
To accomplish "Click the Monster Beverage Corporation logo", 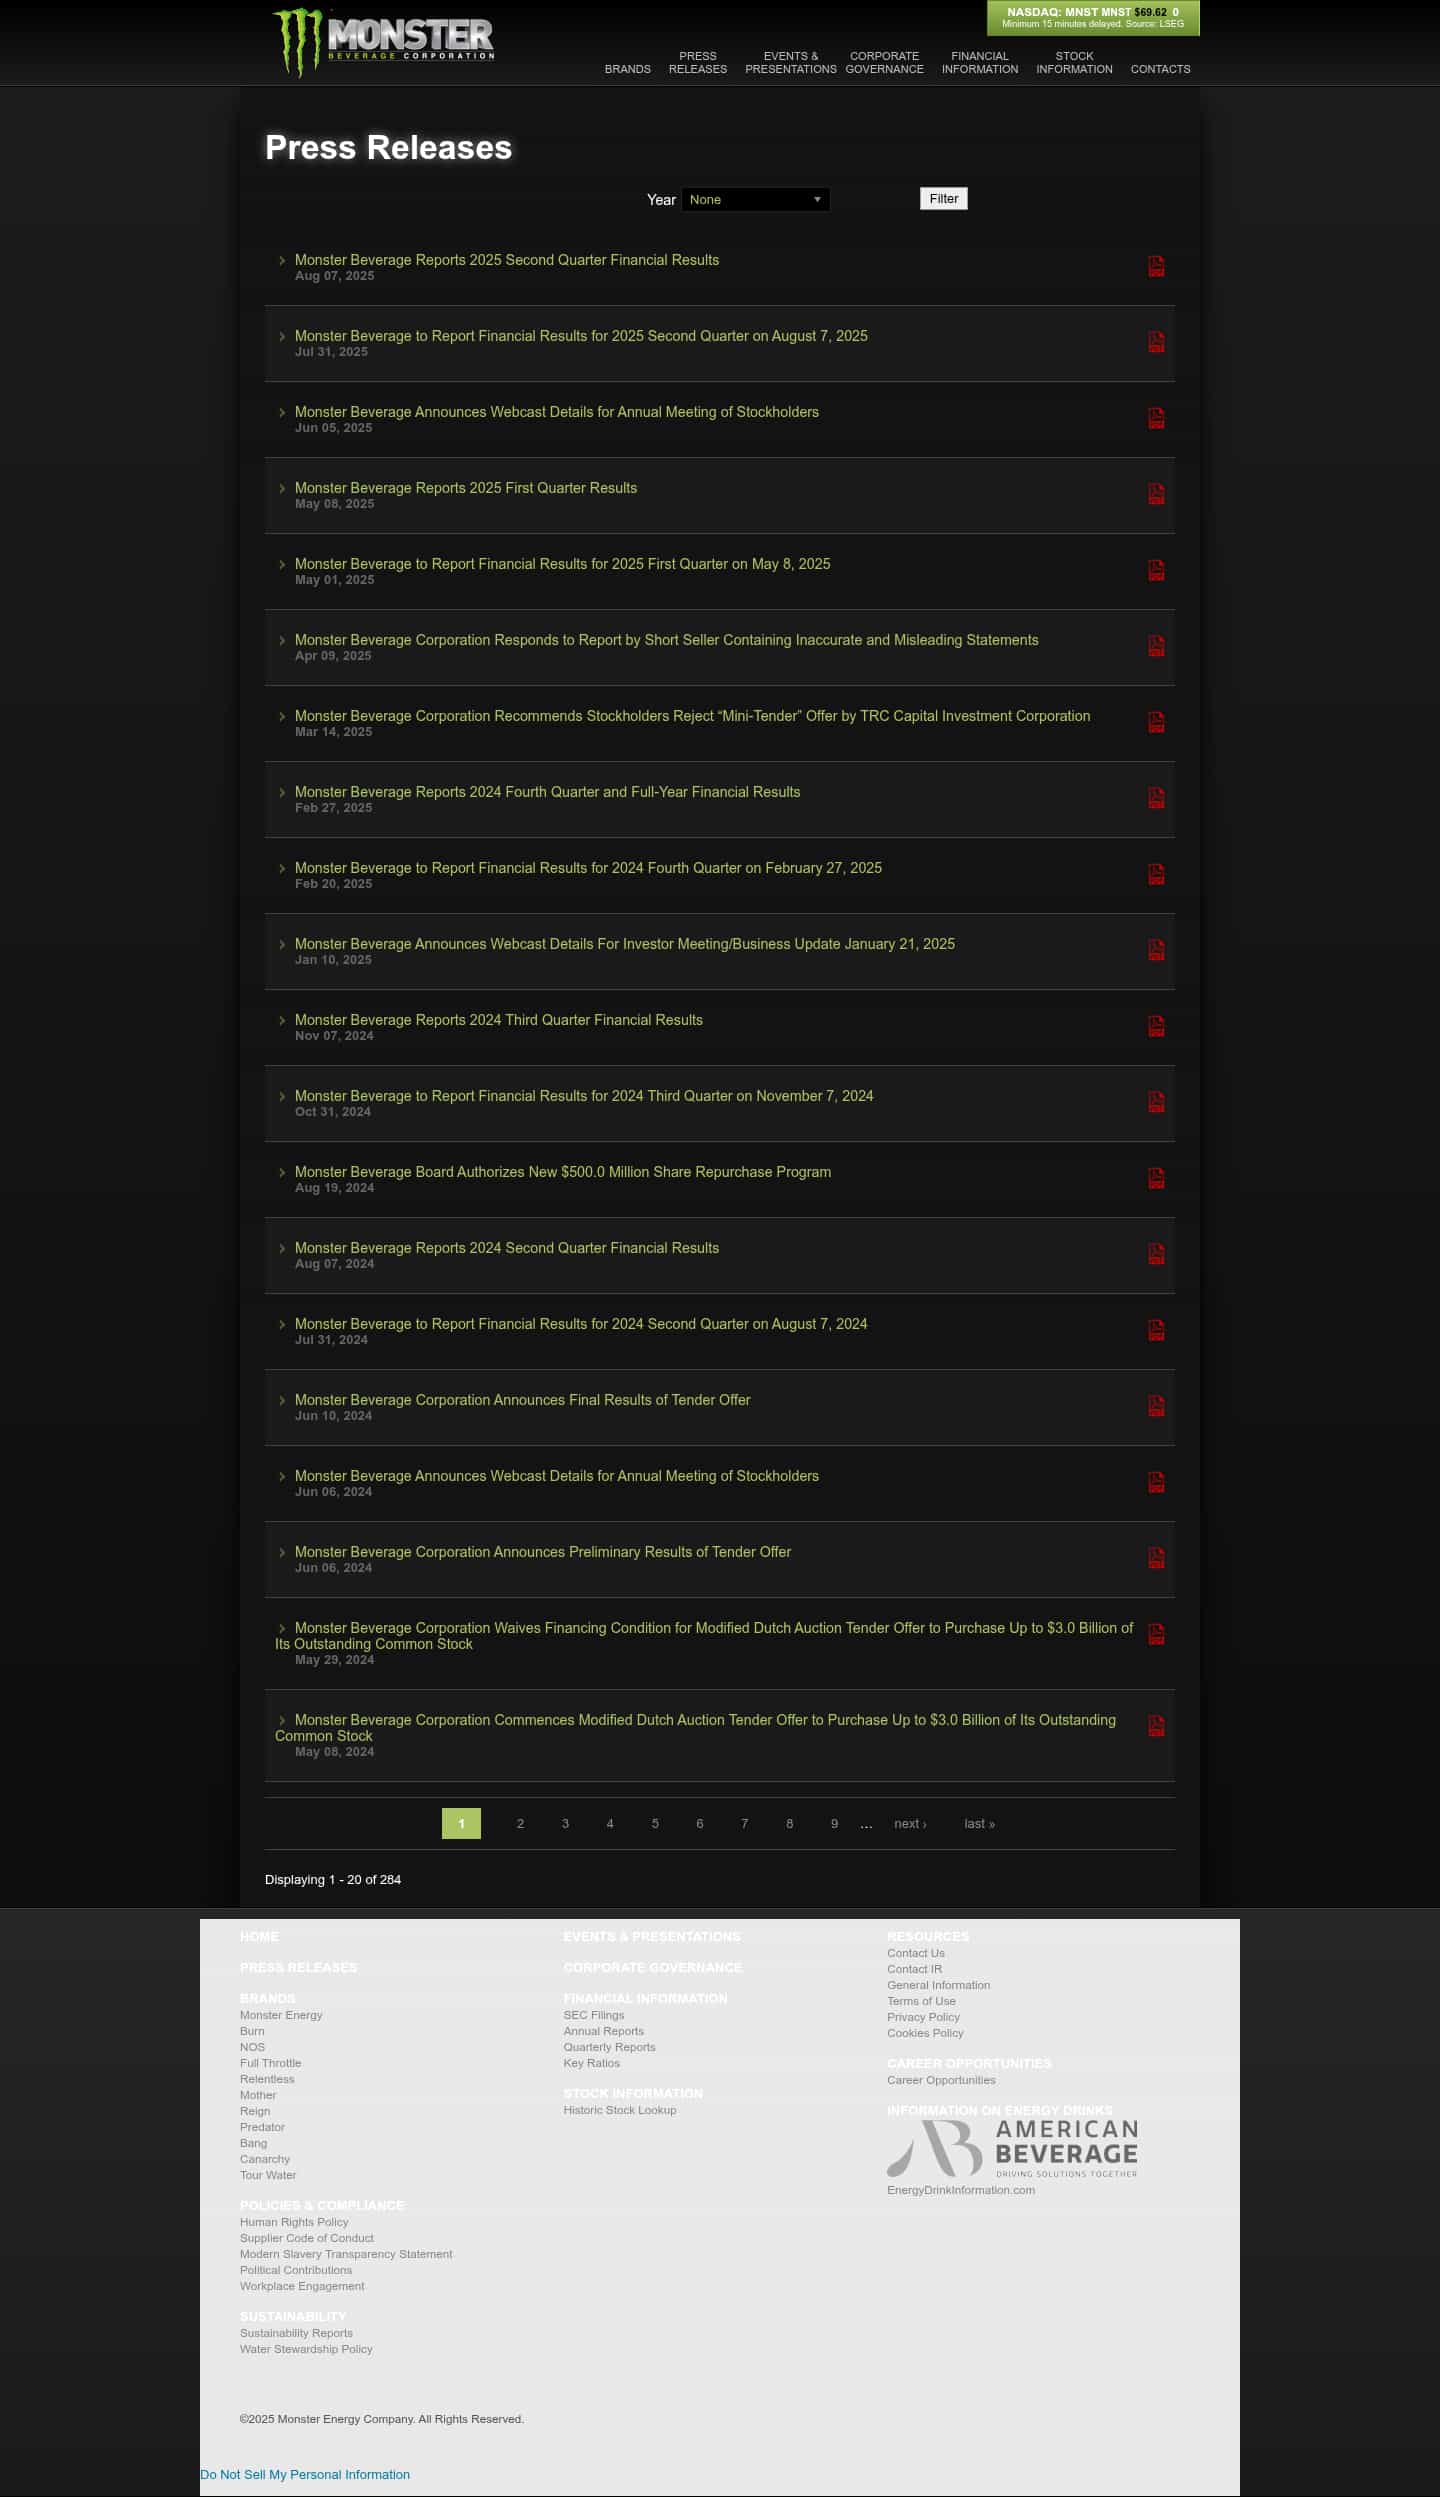I will [384, 42].
